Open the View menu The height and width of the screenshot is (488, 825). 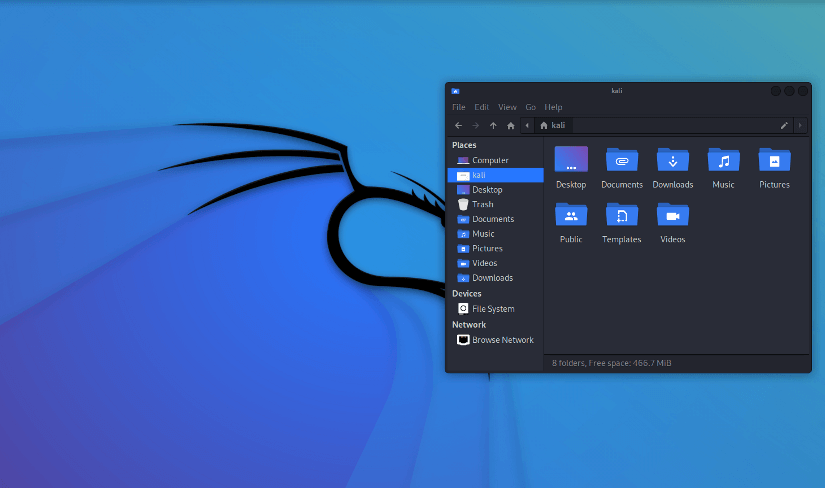point(507,107)
